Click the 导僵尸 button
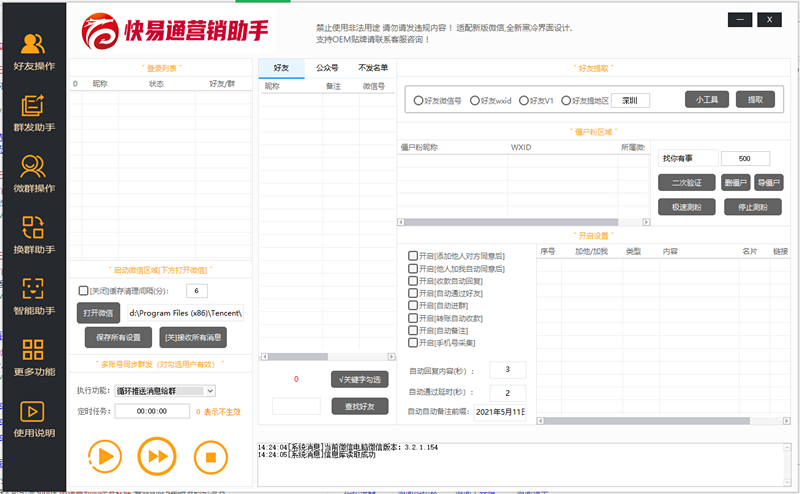The width and height of the screenshot is (800, 494). point(768,183)
